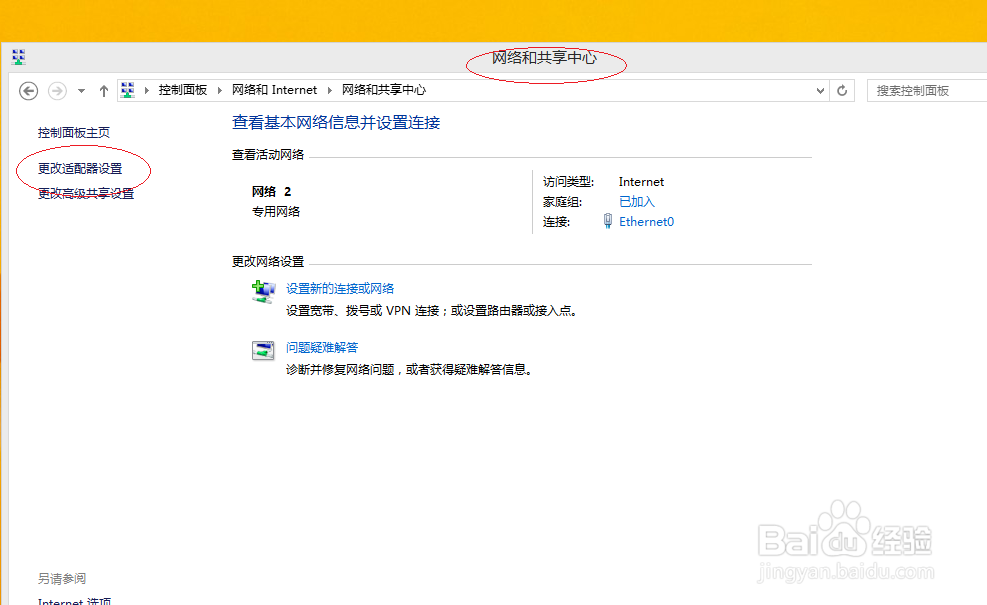
Task: Click the window's network icon in the title bar
Action: [17, 56]
